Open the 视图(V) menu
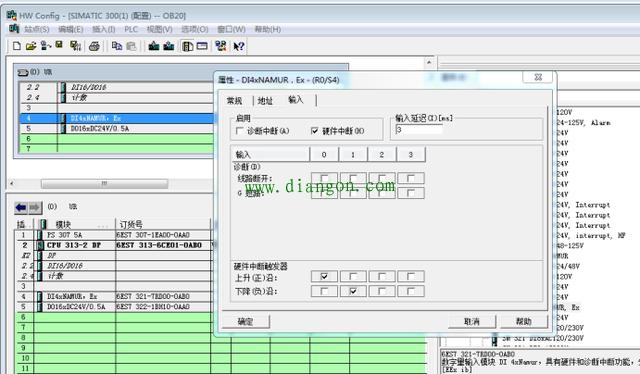640x374 pixels. [x=160, y=29]
